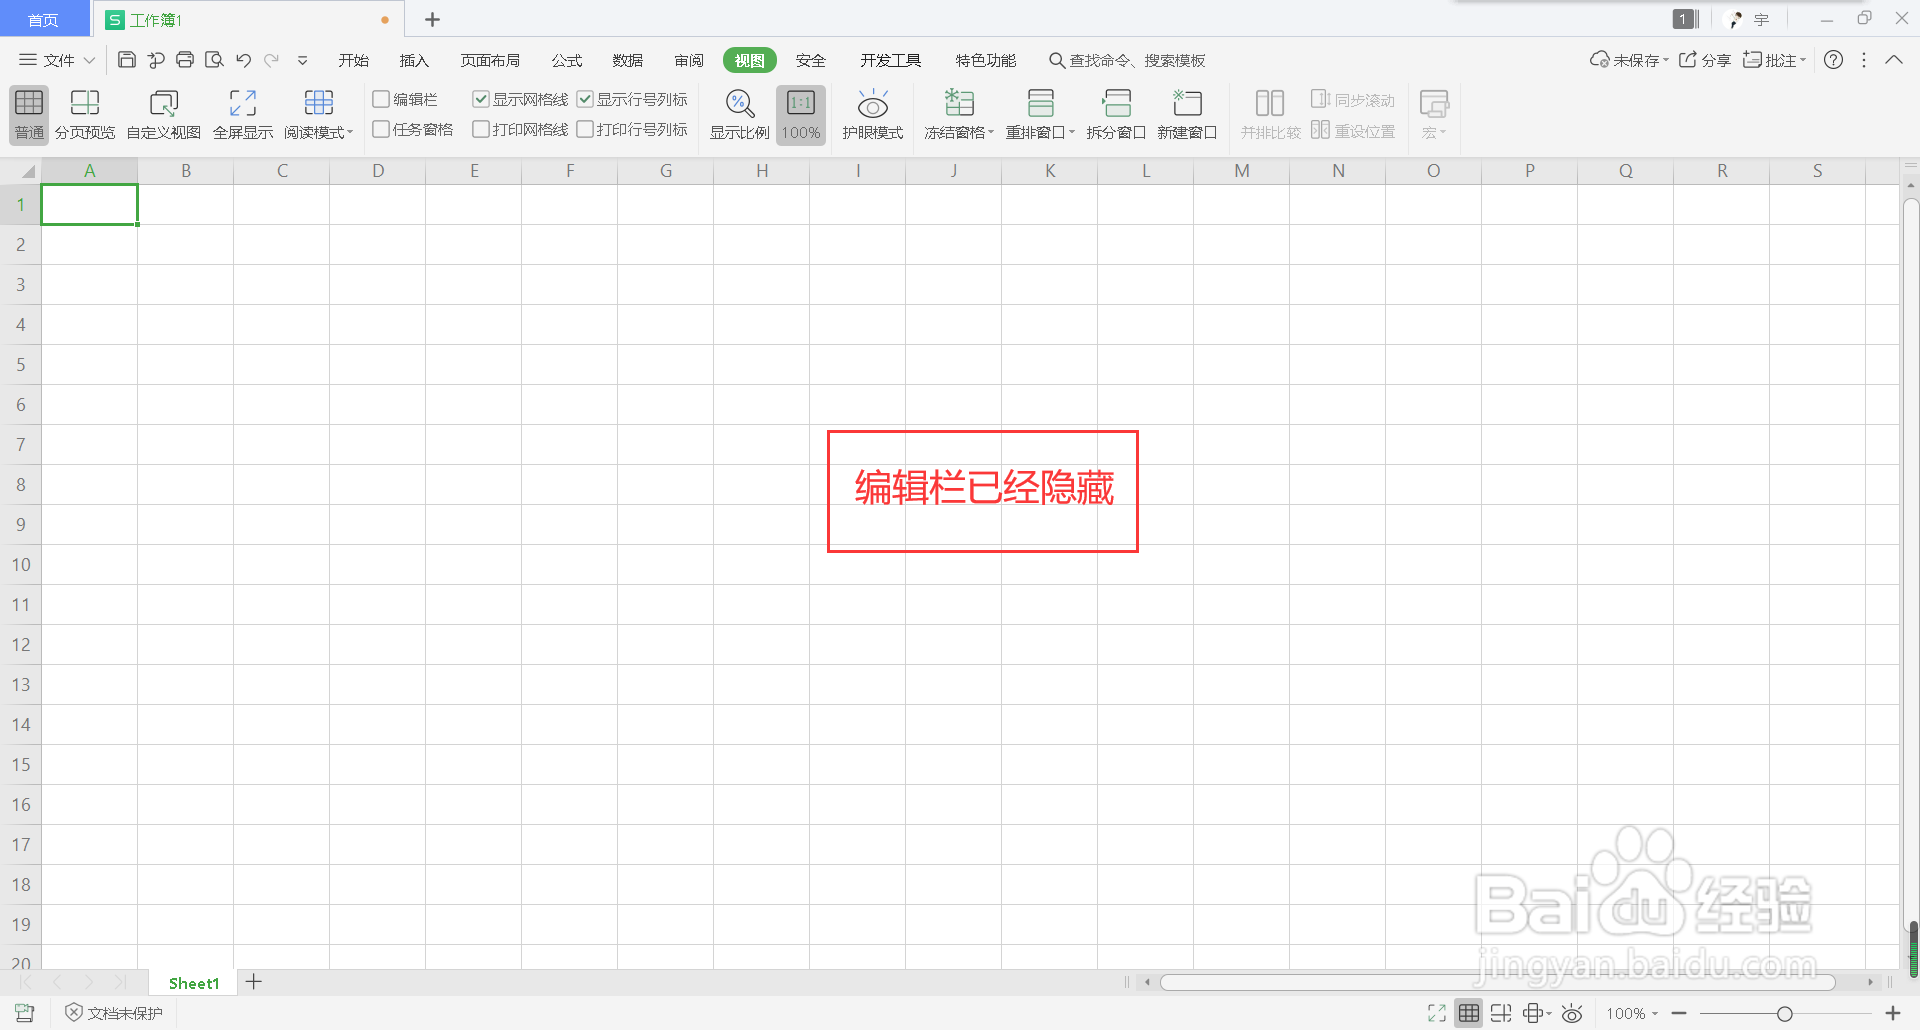Set zoom to 100% in ribbon
This screenshot has height=1030, width=1920.
(x=801, y=115)
